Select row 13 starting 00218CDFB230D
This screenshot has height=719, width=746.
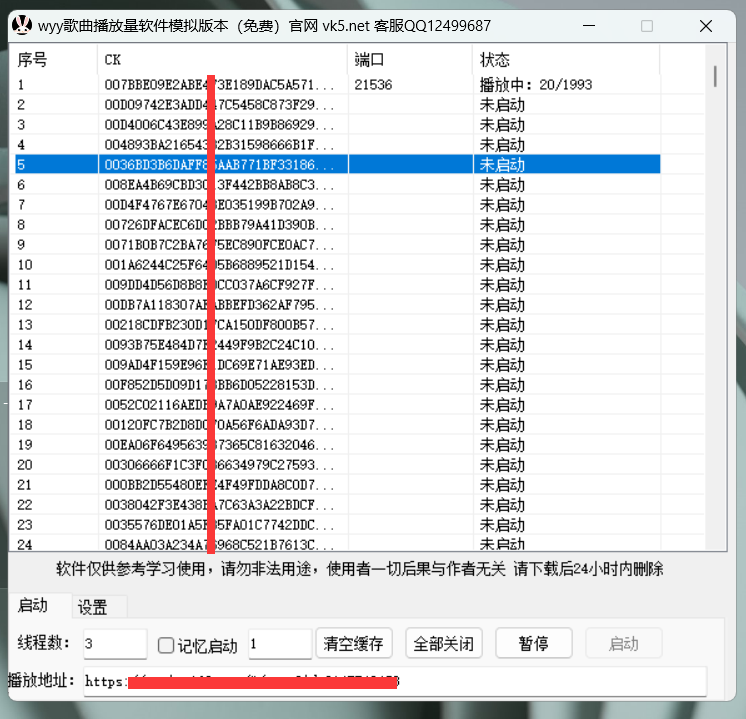[x=337, y=324]
